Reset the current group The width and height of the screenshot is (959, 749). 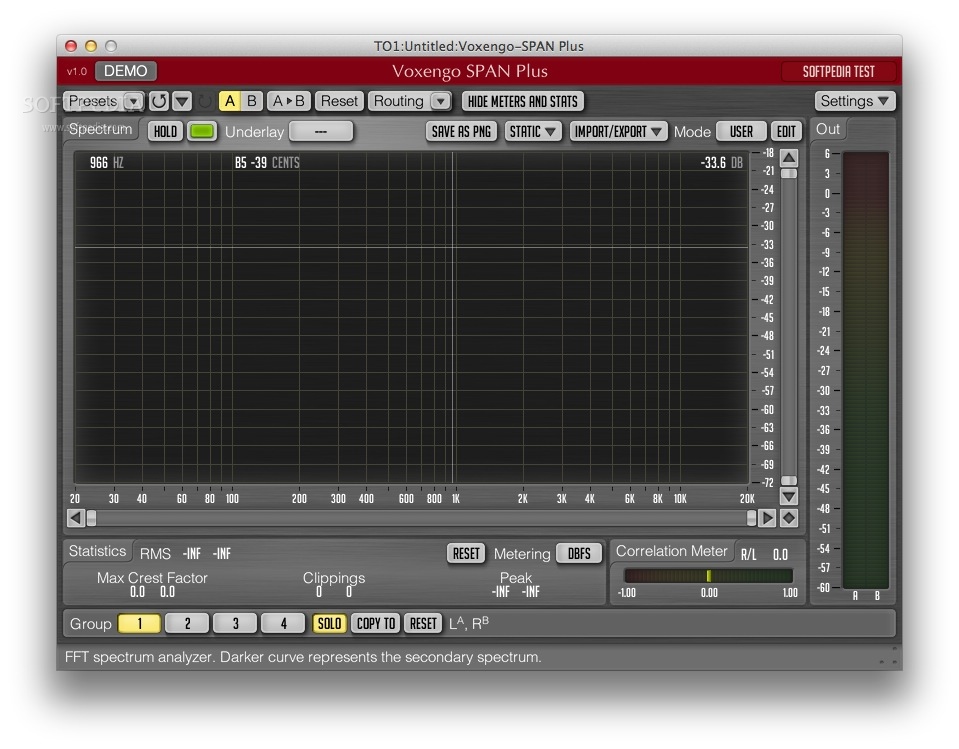pyautogui.click(x=423, y=624)
